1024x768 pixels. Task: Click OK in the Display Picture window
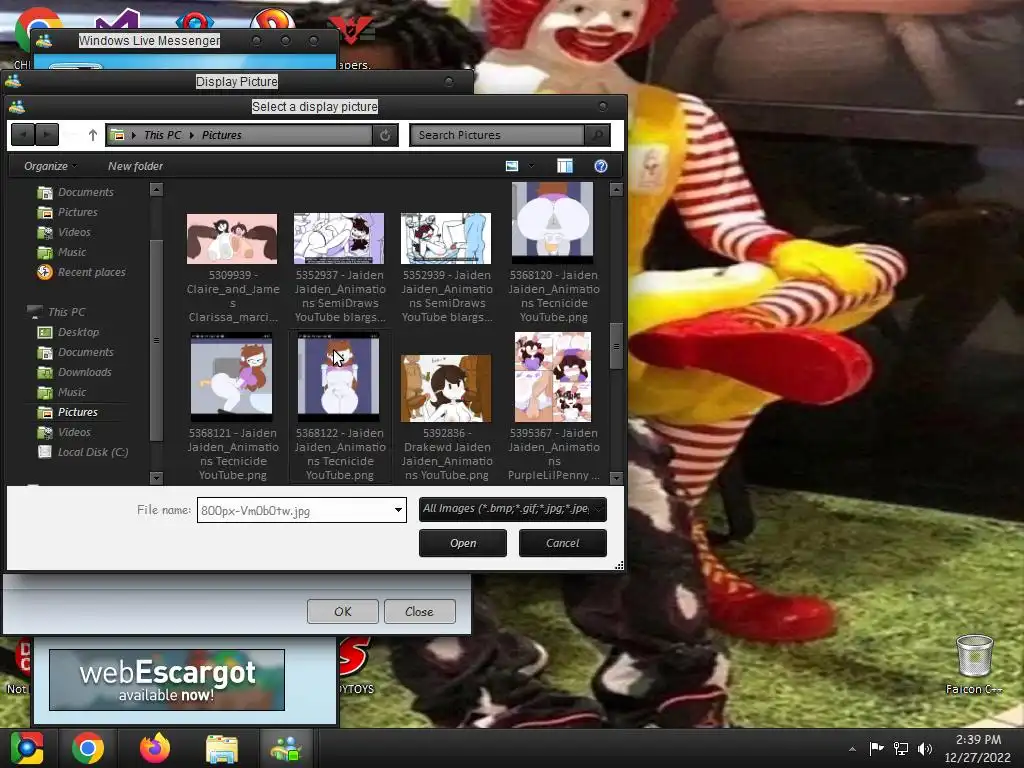tap(343, 611)
